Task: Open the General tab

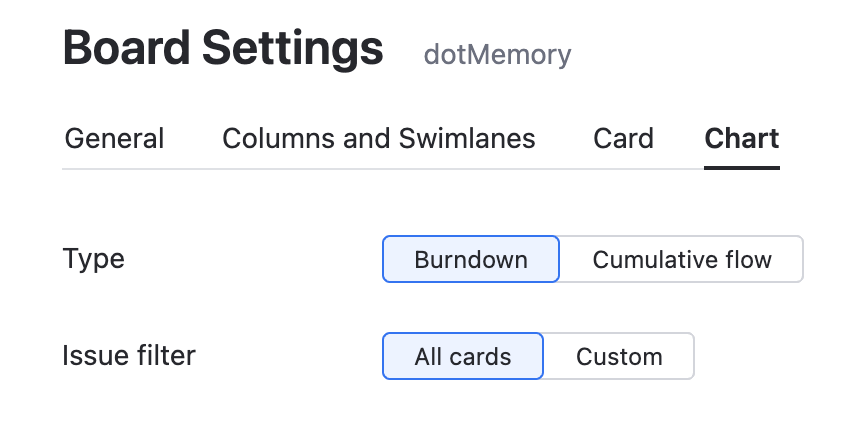Action: click(x=114, y=138)
